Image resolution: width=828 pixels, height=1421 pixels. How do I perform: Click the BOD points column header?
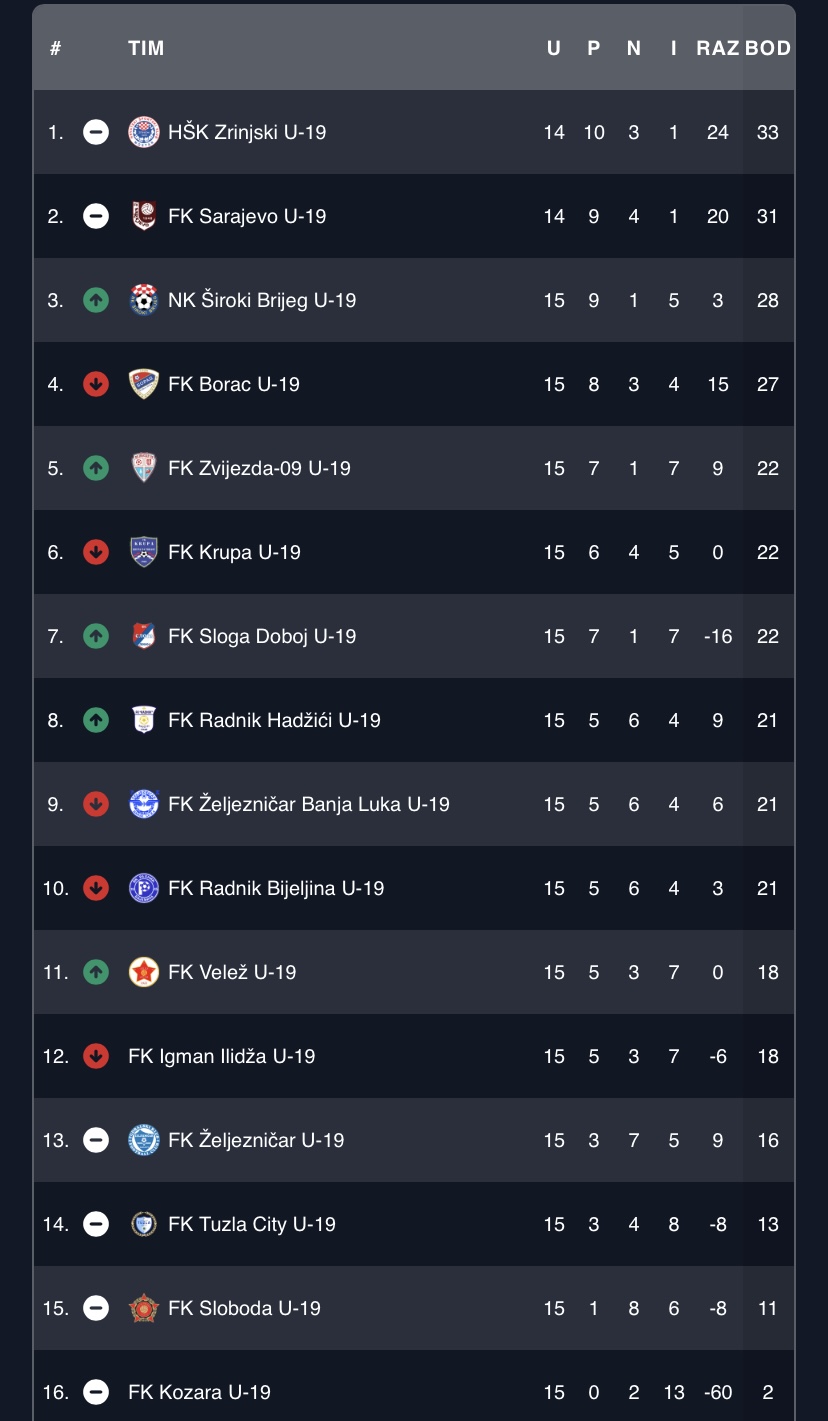click(x=768, y=48)
